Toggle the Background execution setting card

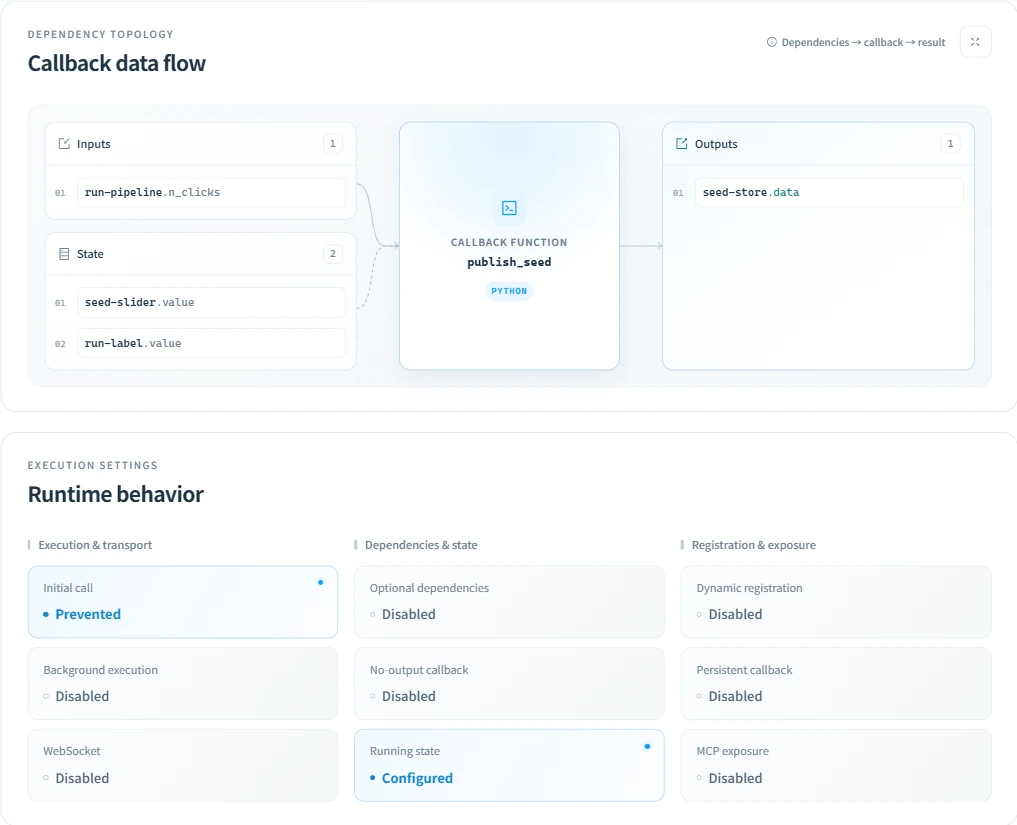[183, 684]
